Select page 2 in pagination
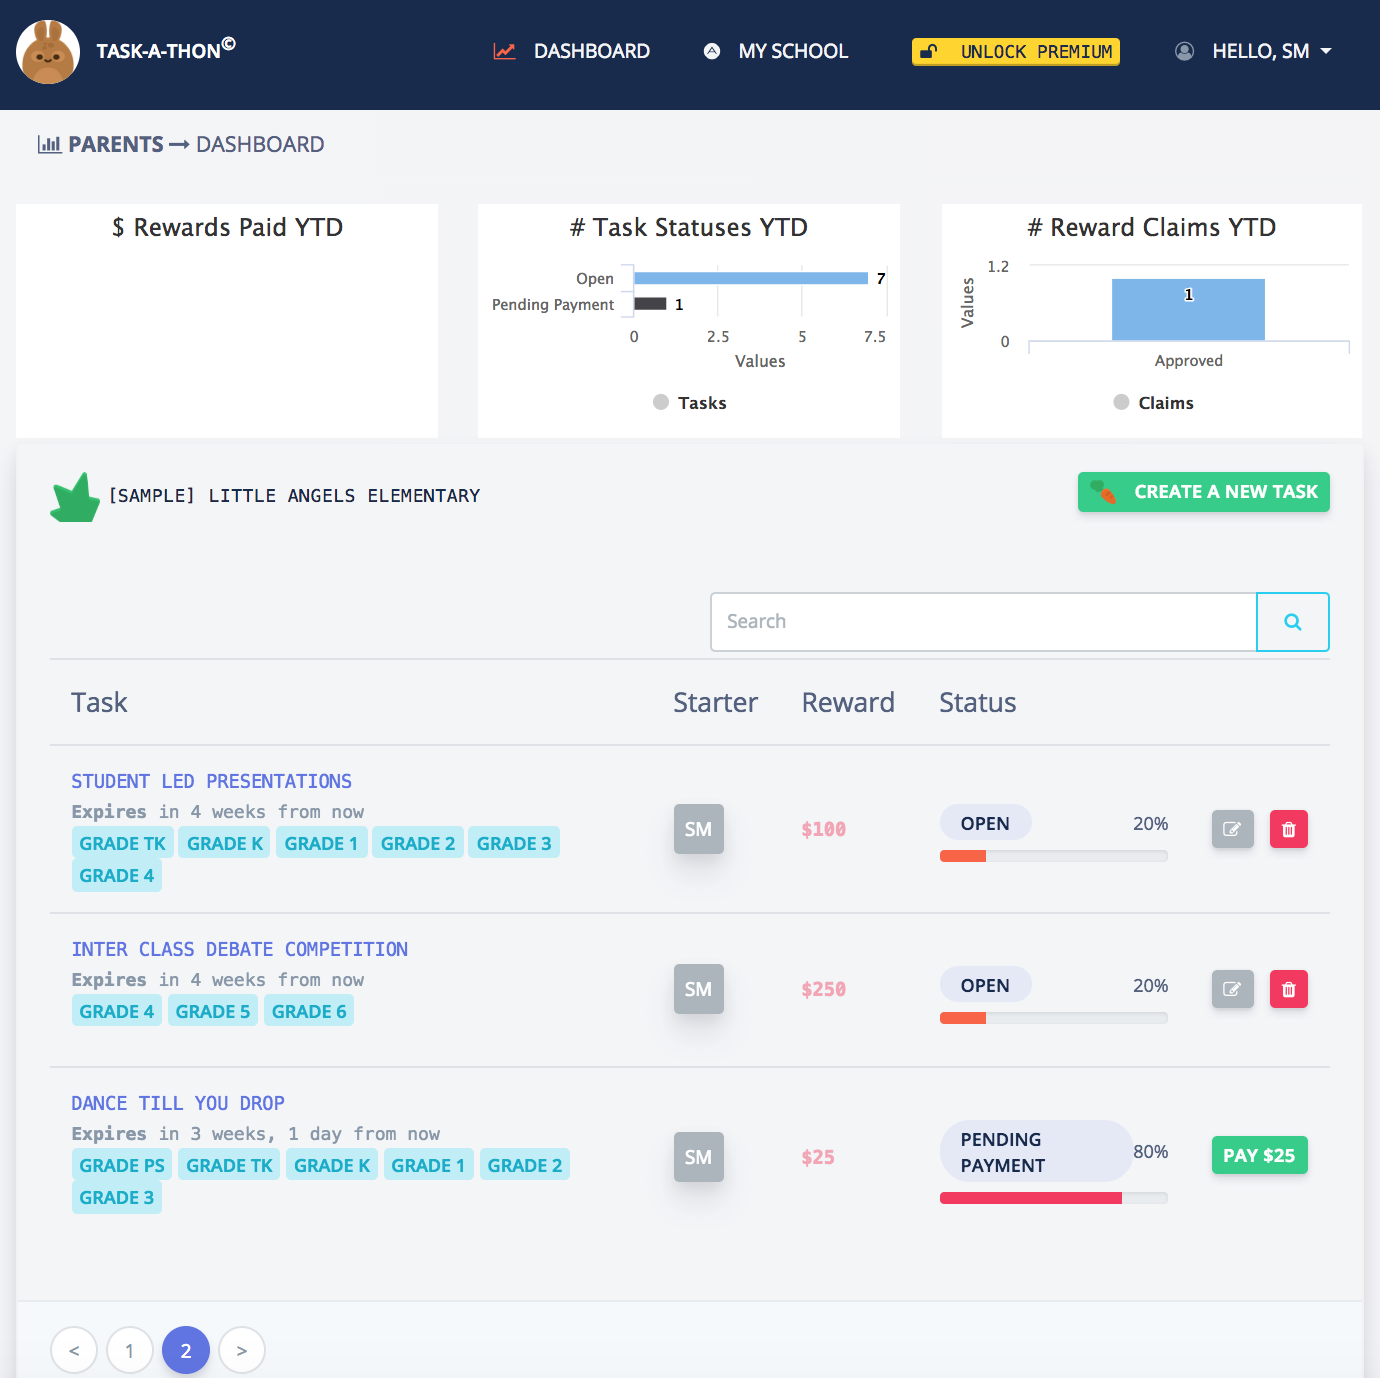Screen dimensions: 1380x1378 click(186, 1351)
